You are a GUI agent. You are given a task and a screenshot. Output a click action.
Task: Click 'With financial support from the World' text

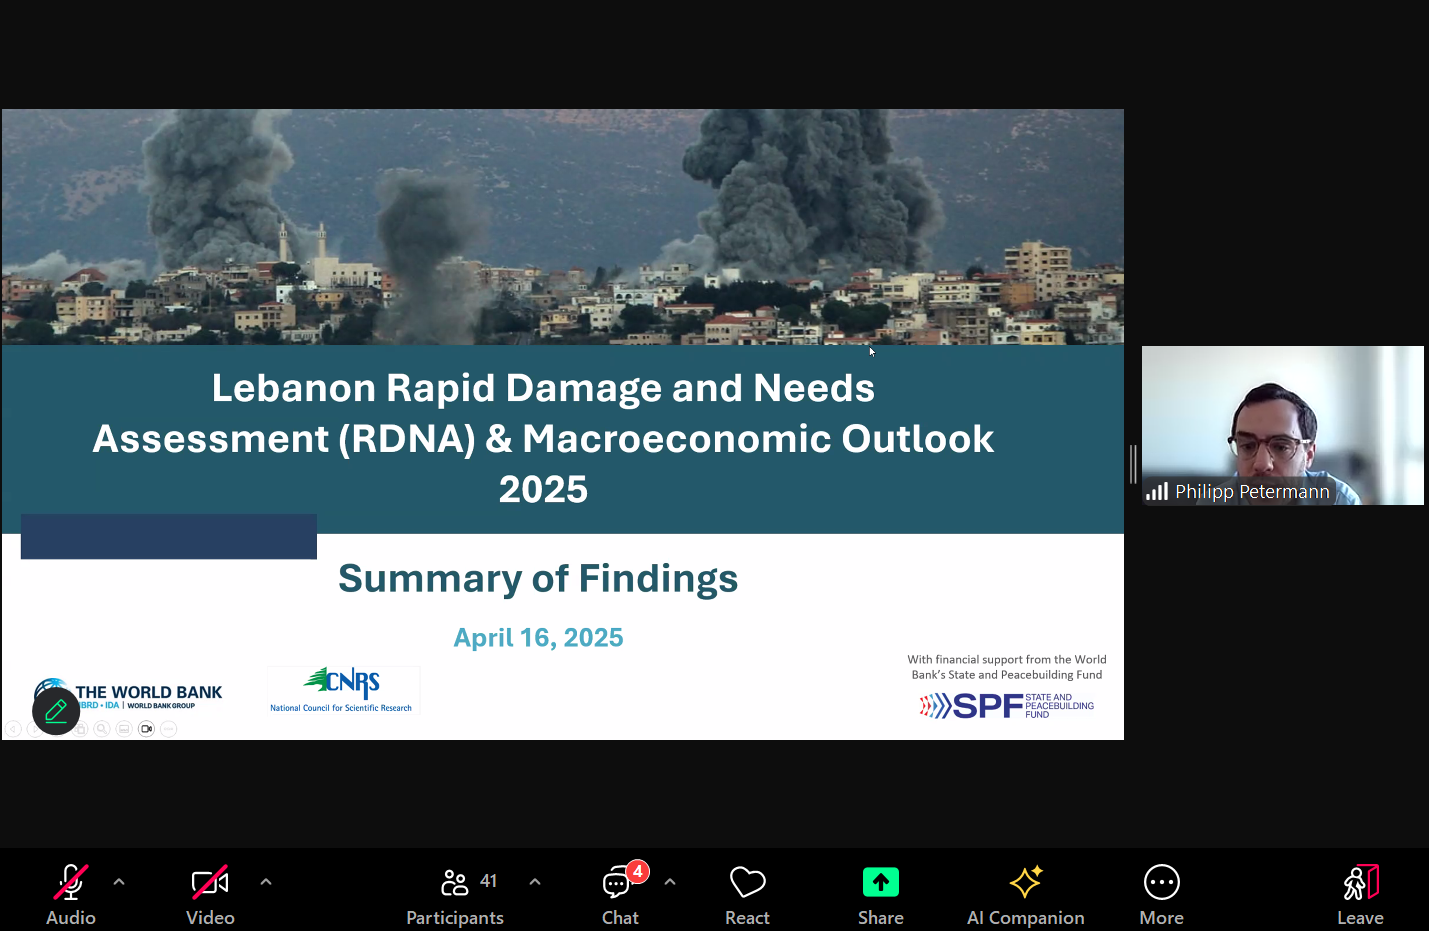tap(1007, 659)
